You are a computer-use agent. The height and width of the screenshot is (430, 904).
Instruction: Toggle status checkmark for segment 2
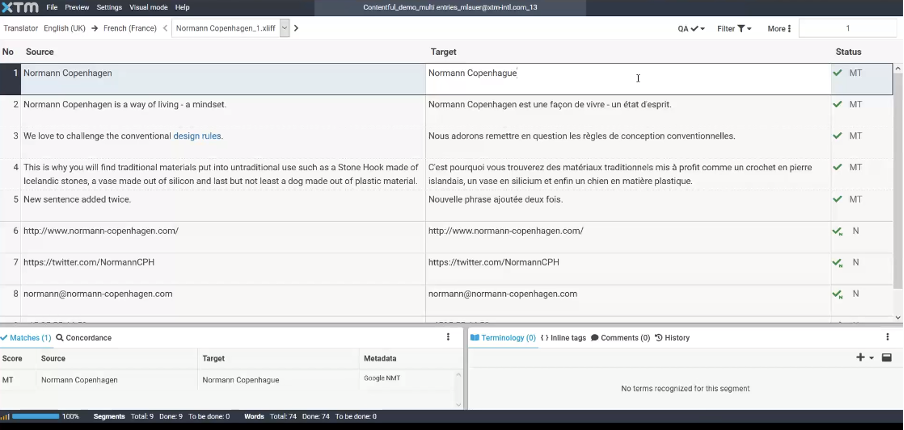(837, 104)
